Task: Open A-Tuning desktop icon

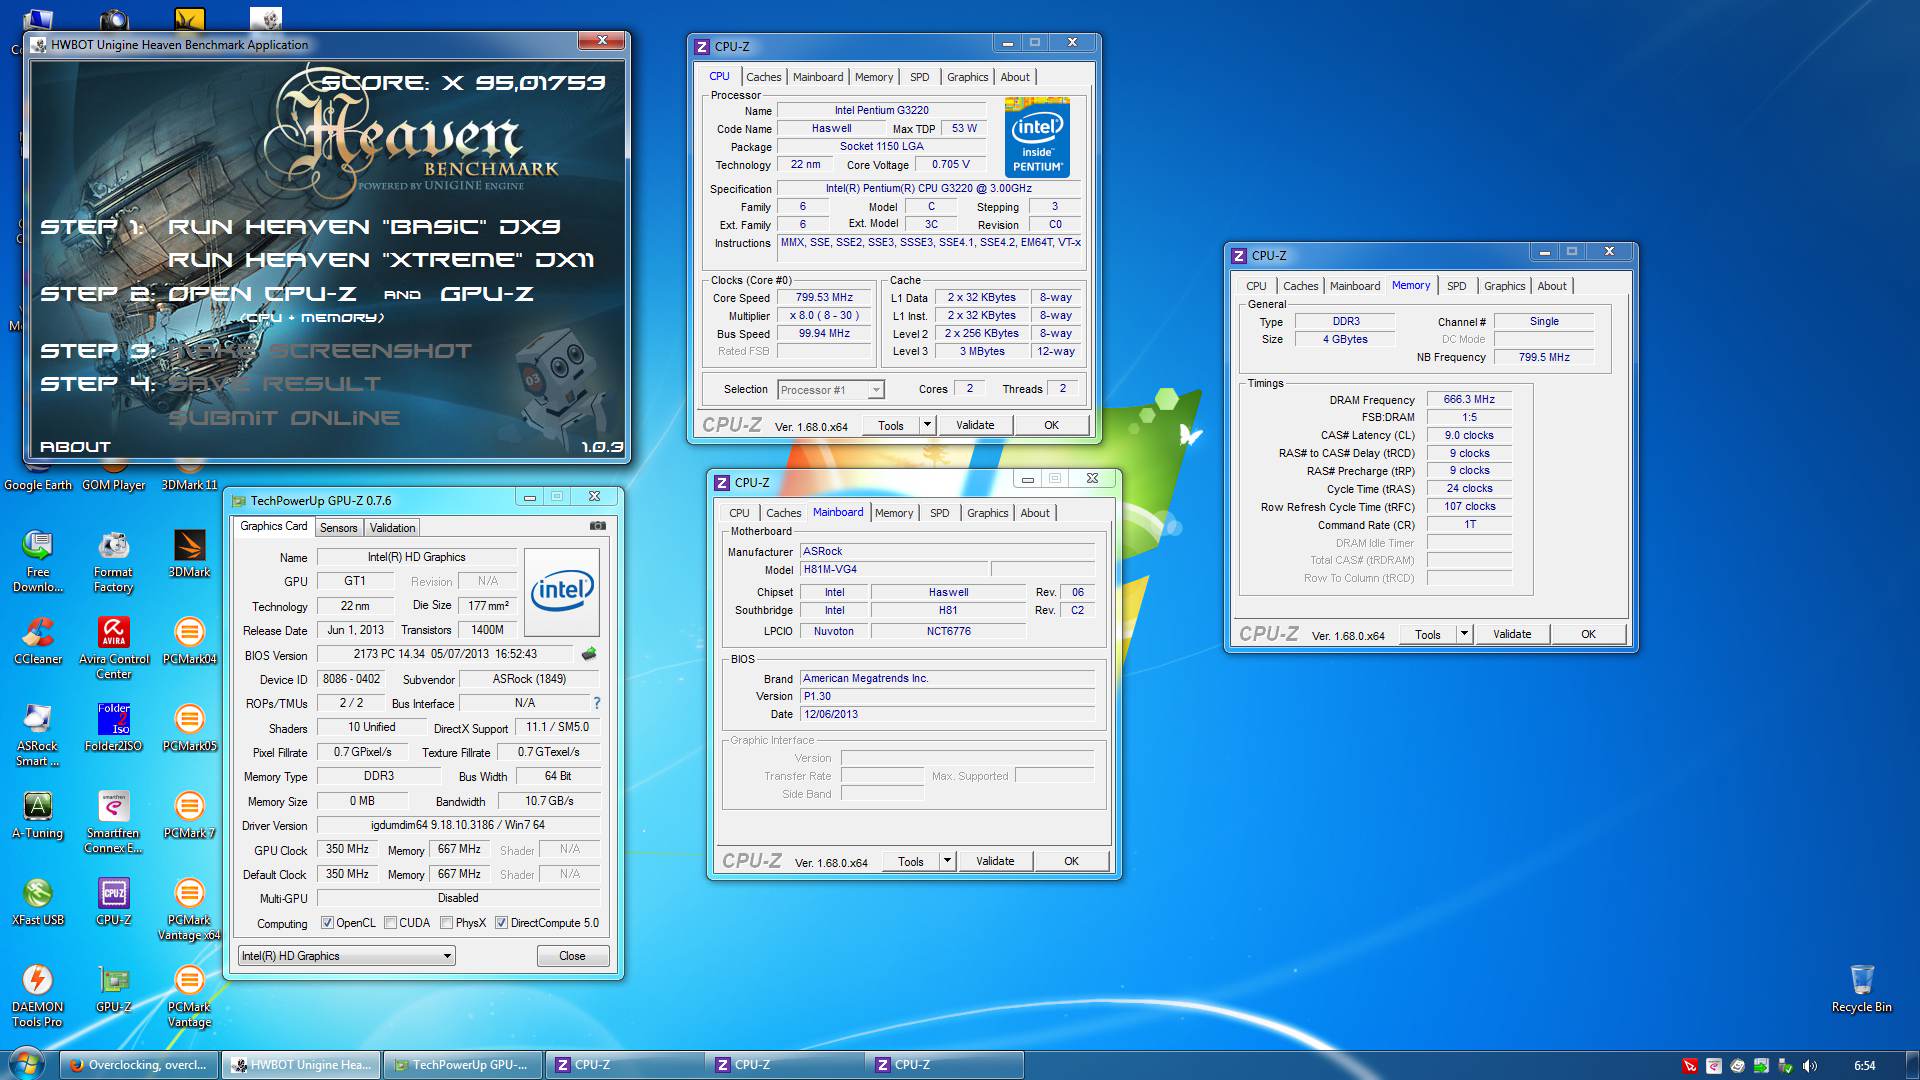Action: coord(38,815)
